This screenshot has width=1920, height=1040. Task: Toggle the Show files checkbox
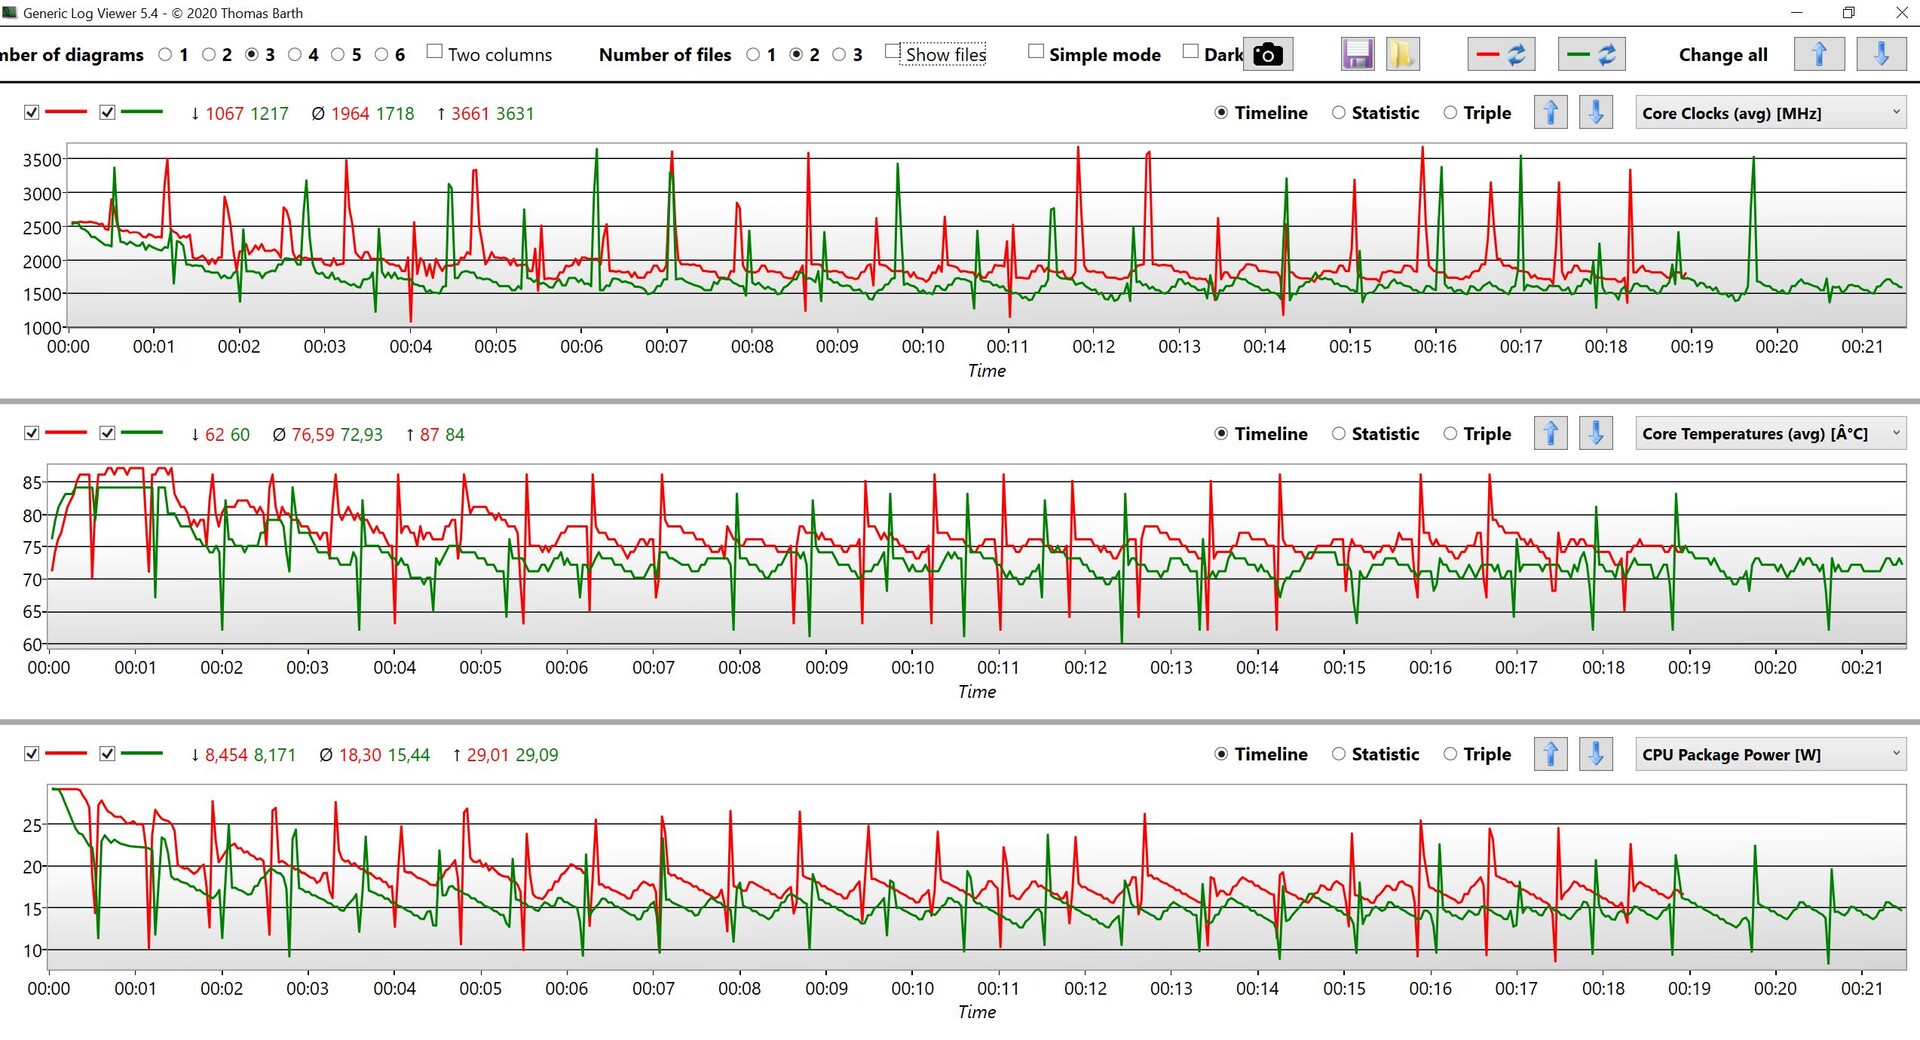click(893, 51)
